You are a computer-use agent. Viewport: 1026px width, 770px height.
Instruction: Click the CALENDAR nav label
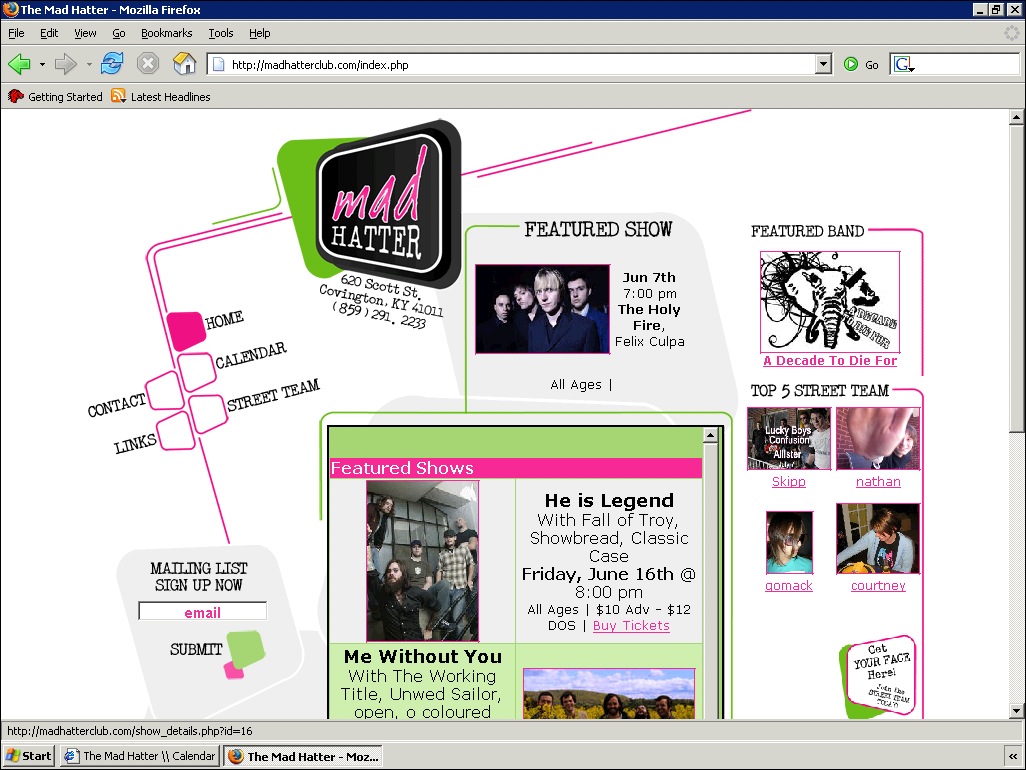pyautogui.click(x=251, y=355)
